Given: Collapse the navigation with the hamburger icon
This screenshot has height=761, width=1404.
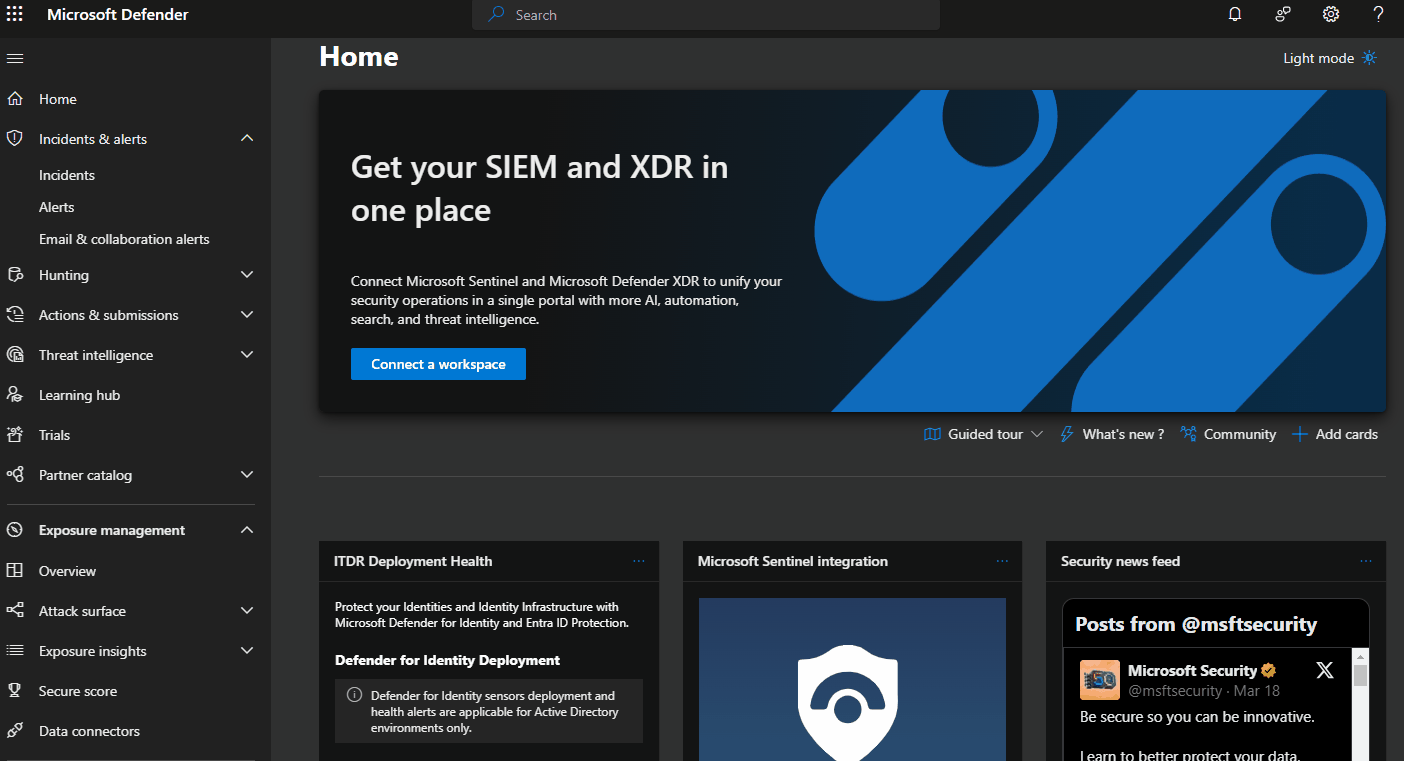Looking at the screenshot, I should [14, 57].
